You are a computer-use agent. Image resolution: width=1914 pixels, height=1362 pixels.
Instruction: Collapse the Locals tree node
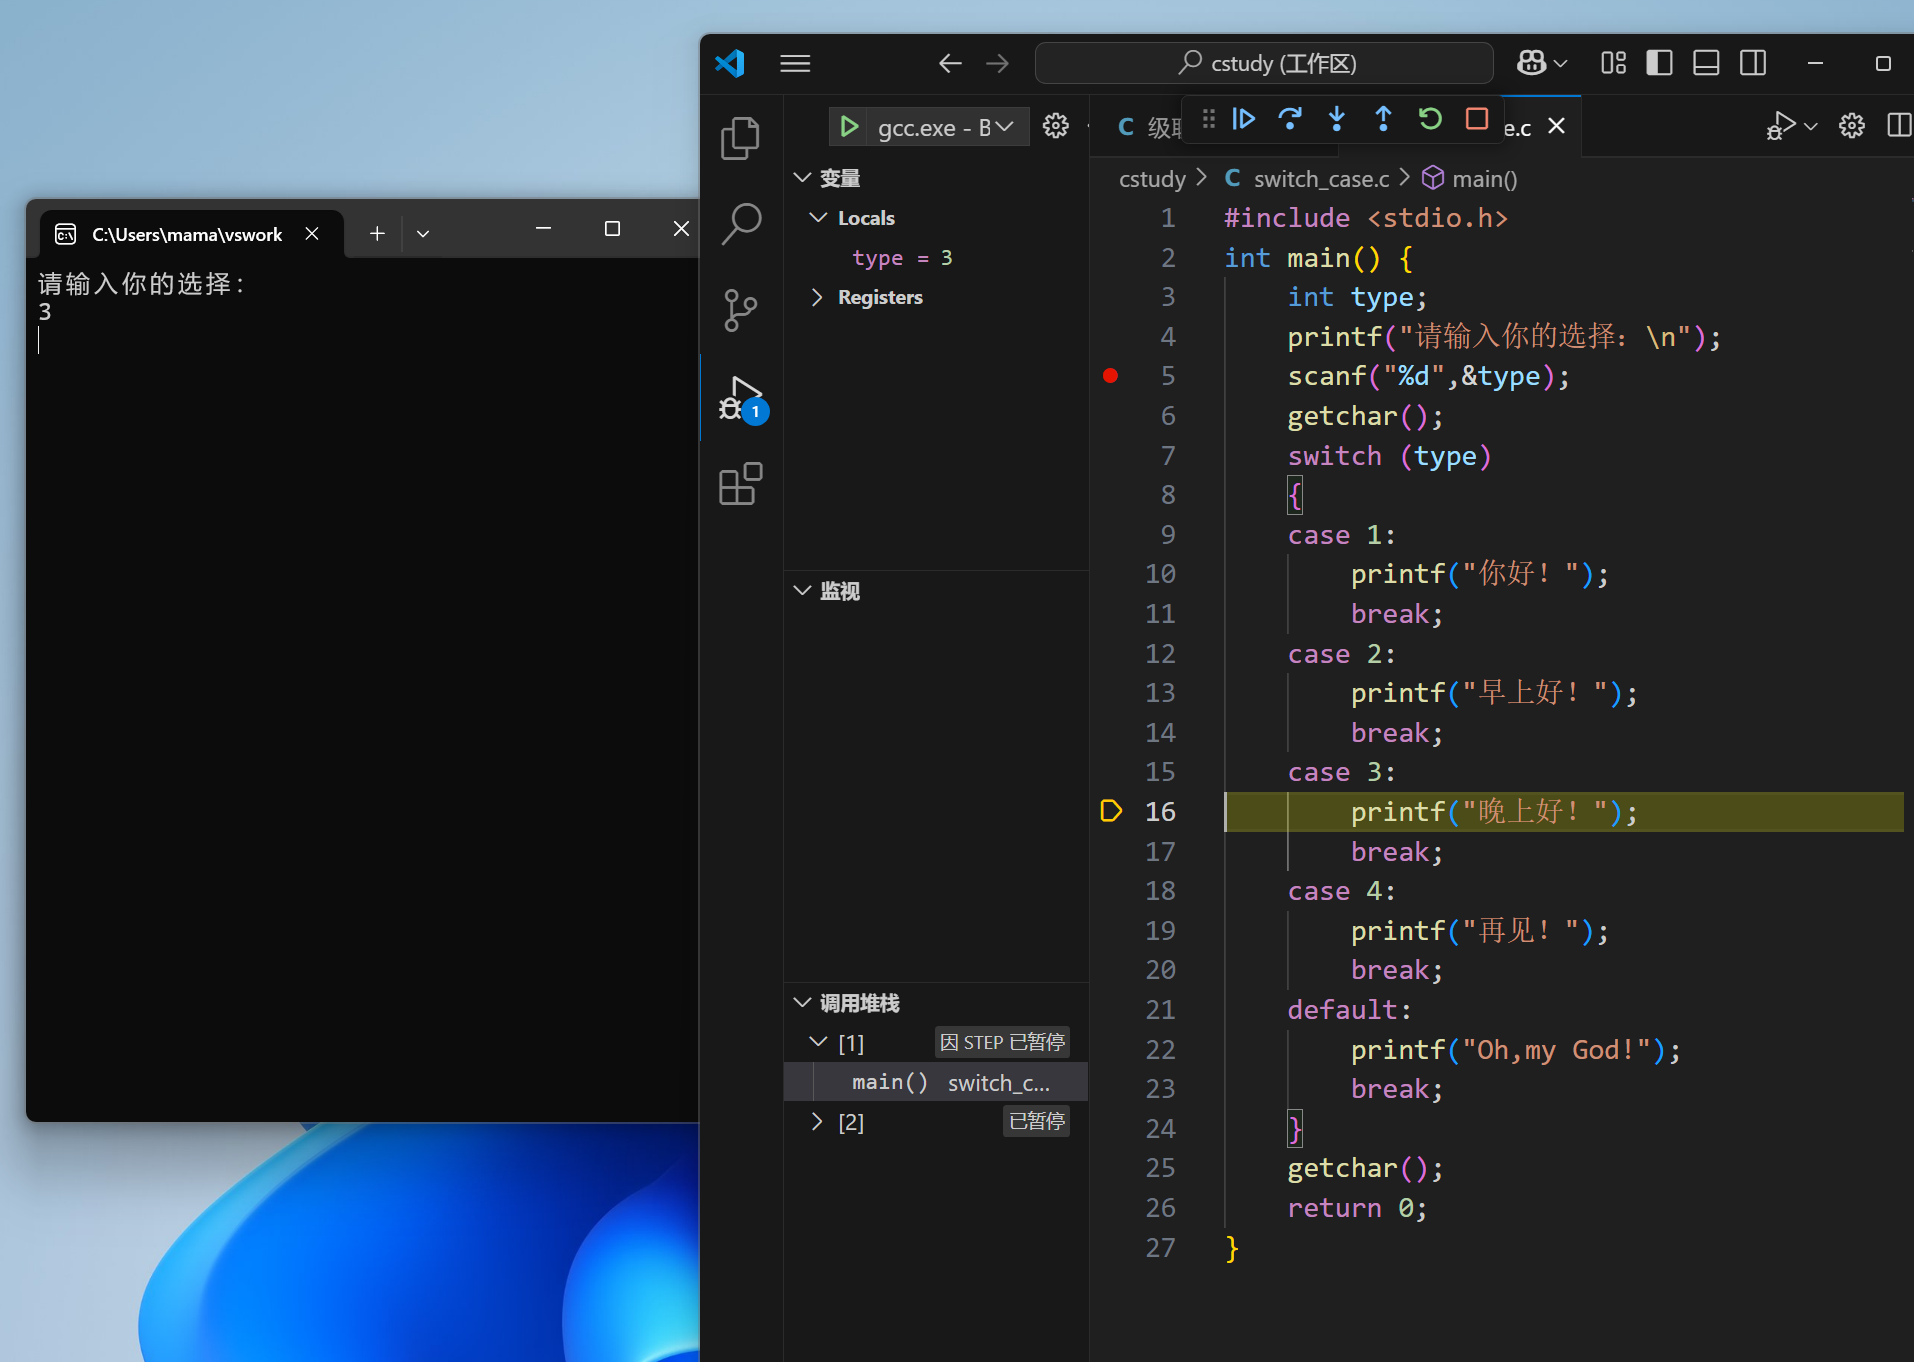pos(818,218)
